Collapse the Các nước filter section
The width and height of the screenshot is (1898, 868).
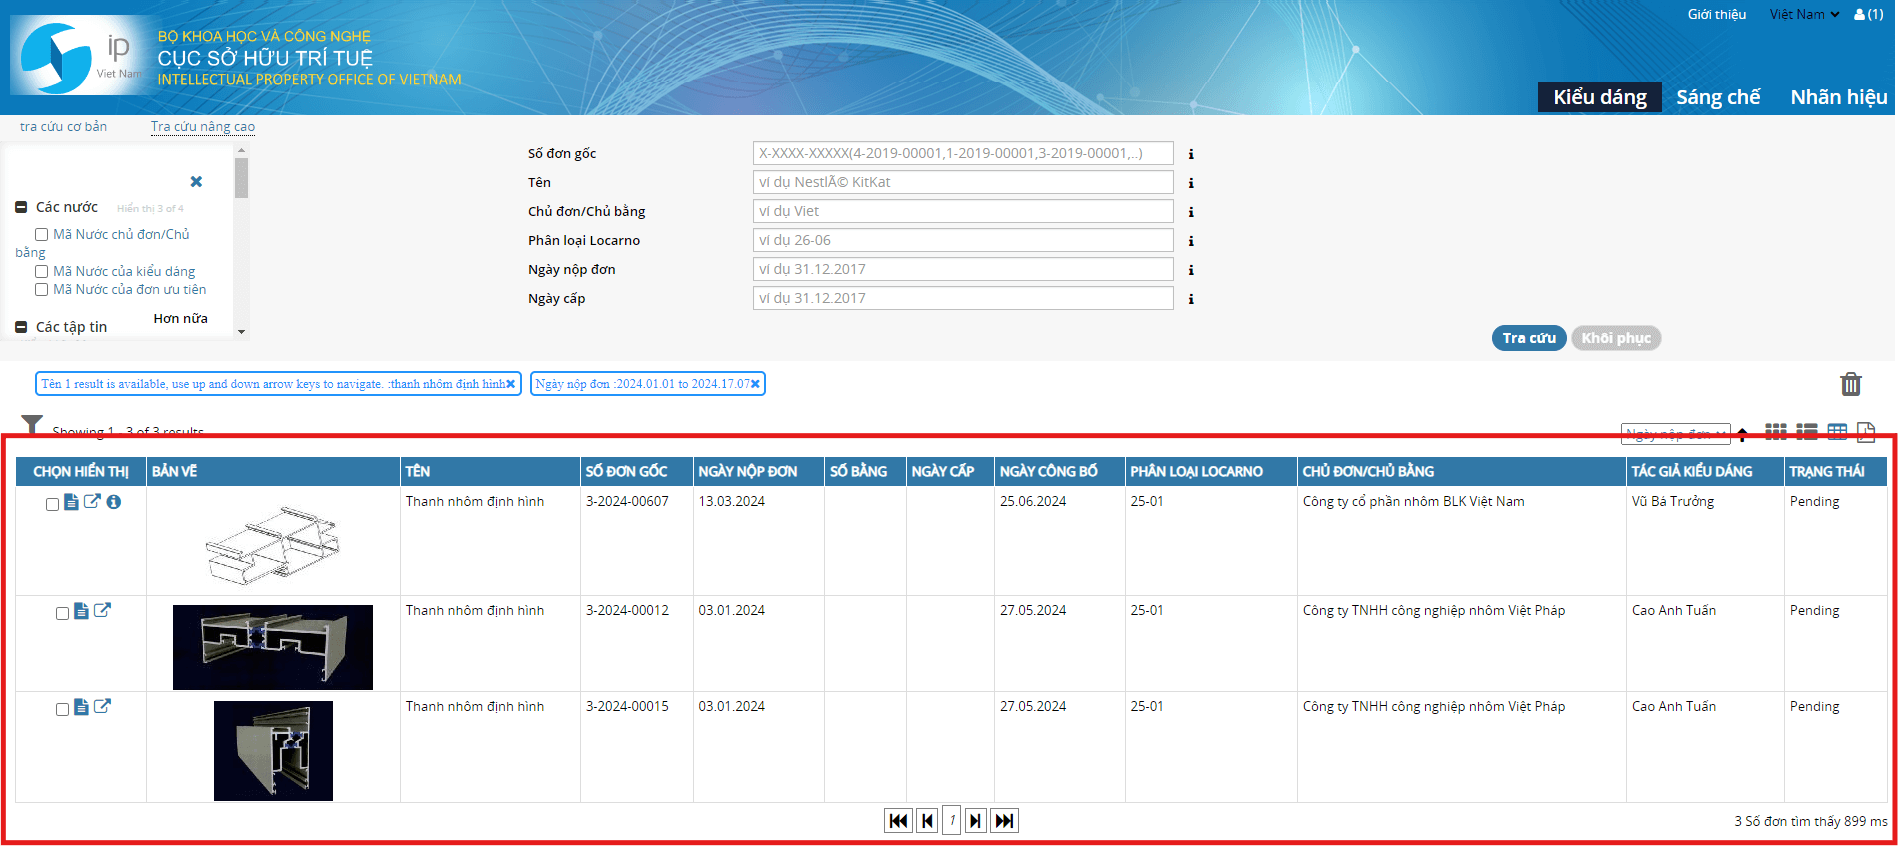pyautogui.click(x=21, y=207)
